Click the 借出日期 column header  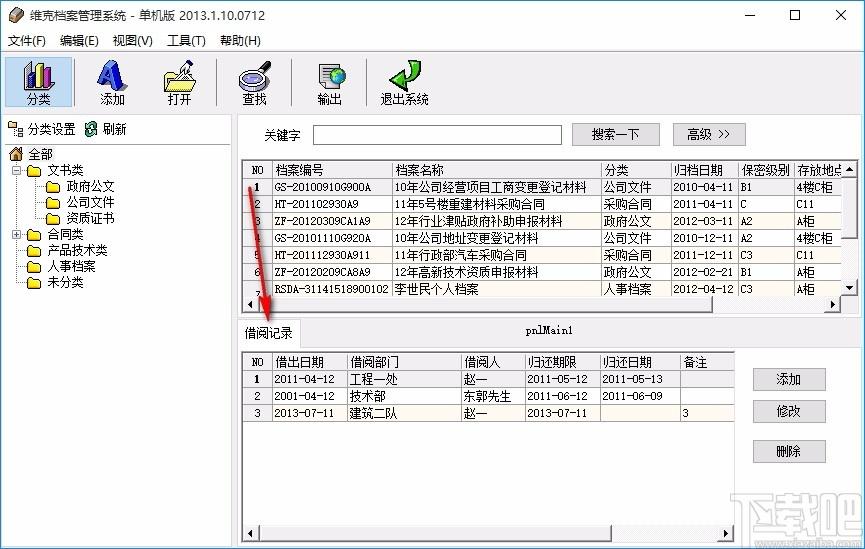click(309, 362)
